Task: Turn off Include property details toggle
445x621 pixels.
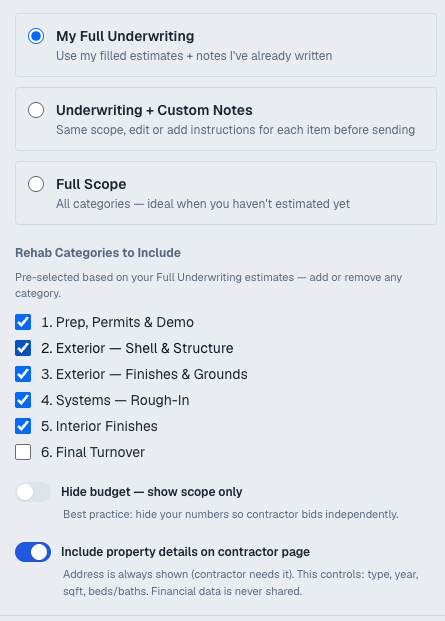Action: [33, 552]
